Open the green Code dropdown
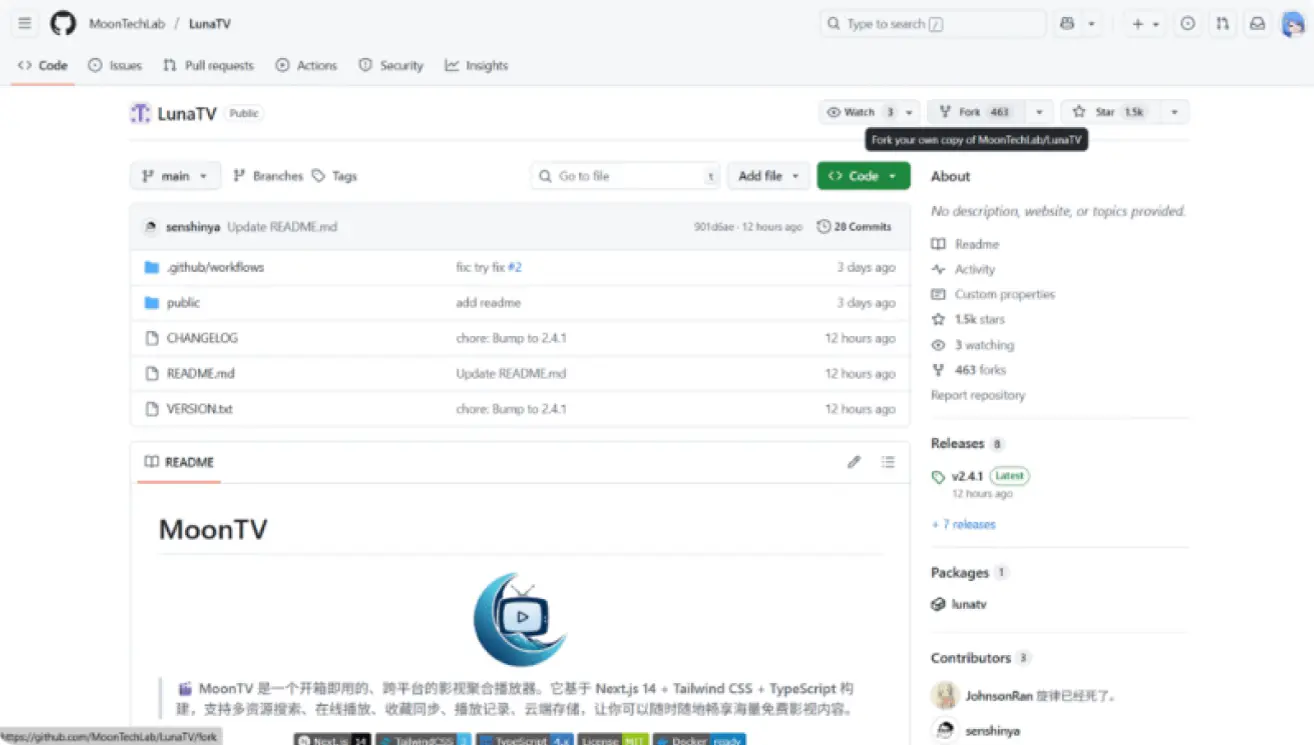Viewport: 1314px width, 745px height. click(x=863, y=176)
